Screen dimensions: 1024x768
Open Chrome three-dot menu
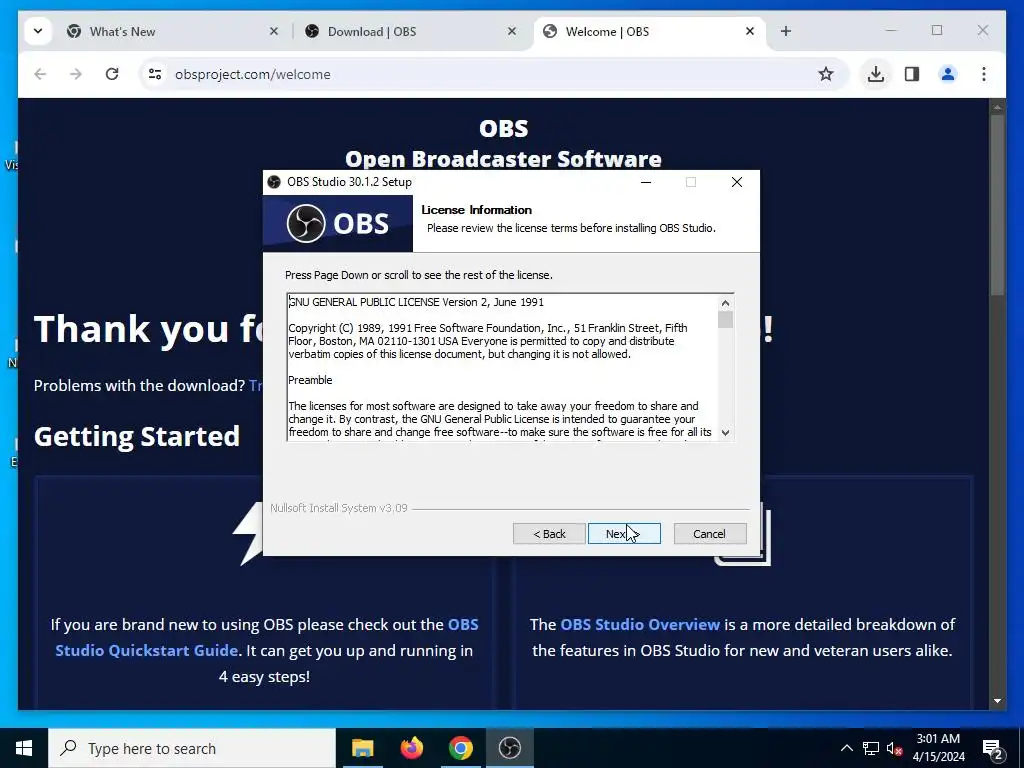pyautogui.click(x=984, y=74)
